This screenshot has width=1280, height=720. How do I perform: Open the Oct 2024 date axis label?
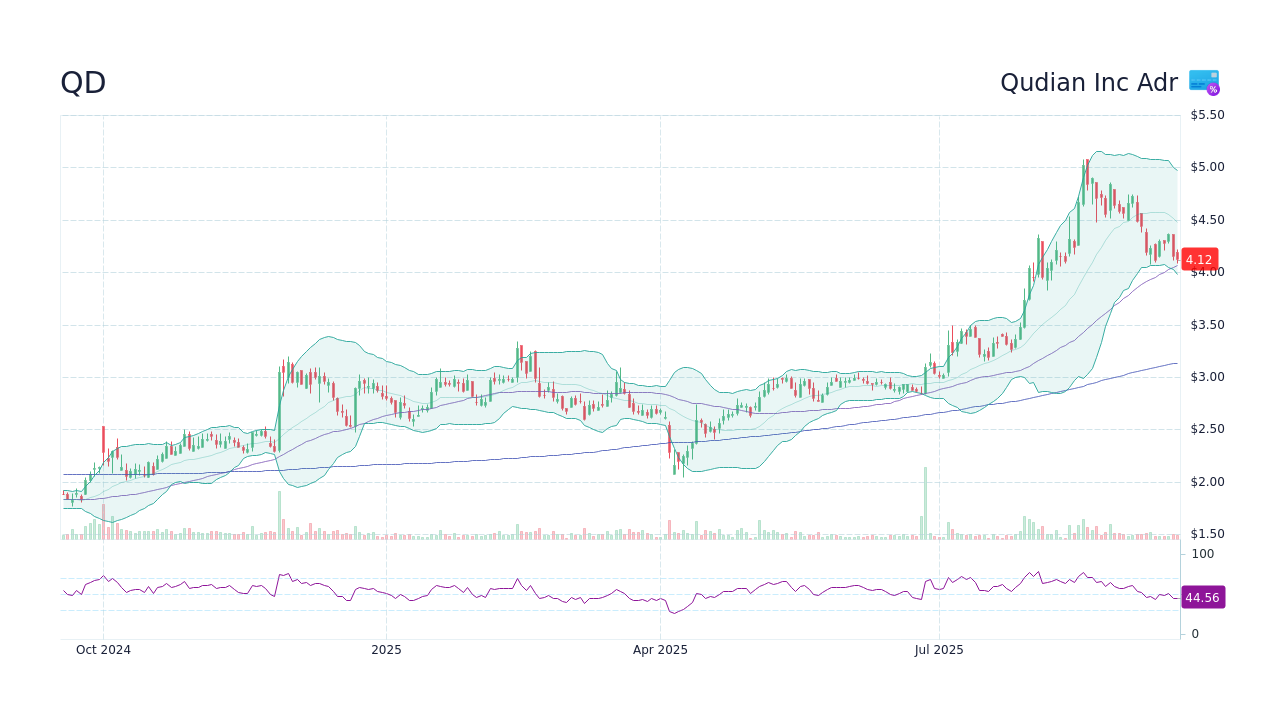102,649
